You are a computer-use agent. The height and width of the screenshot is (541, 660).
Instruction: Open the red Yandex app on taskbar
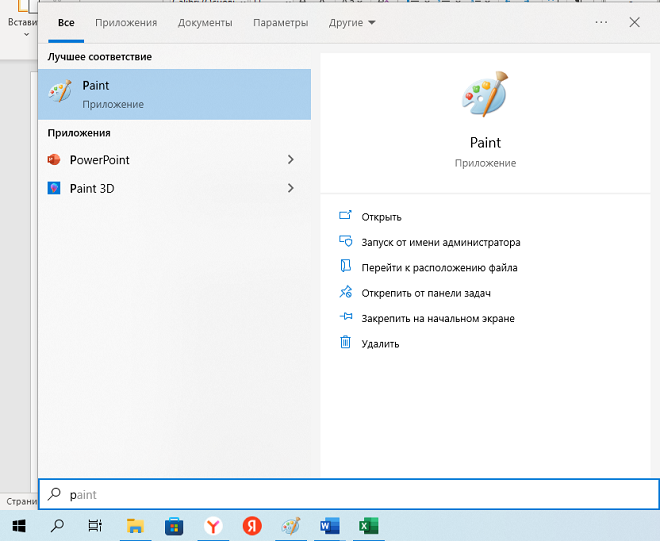click(x=252, y=526)
